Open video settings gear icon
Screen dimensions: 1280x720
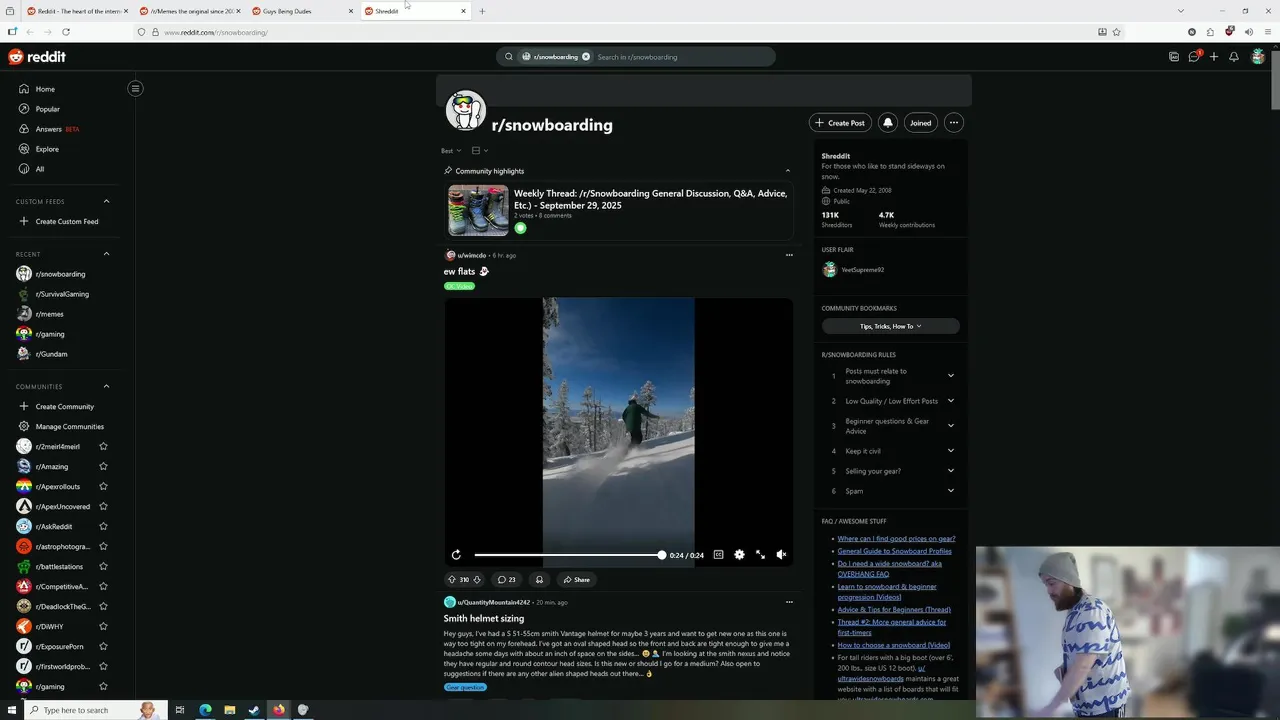(739, 555)
